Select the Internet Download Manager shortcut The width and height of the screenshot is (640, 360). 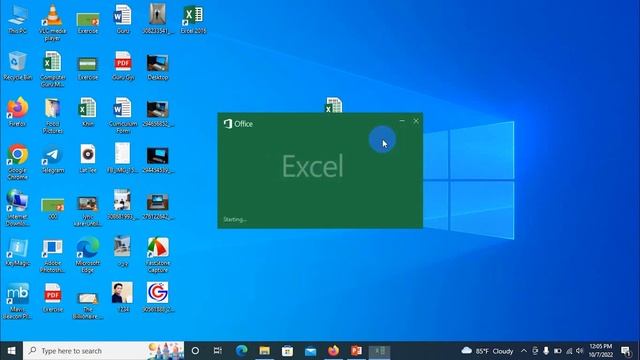[18, 208]
